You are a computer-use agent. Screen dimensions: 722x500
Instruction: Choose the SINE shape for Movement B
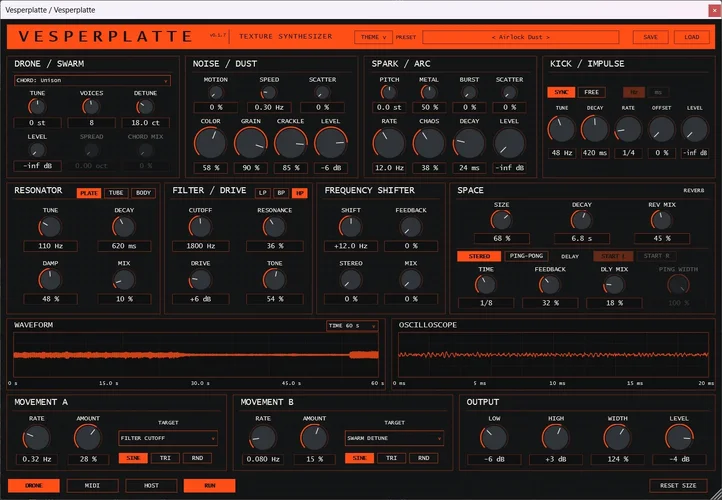click(x=359, y=458)
